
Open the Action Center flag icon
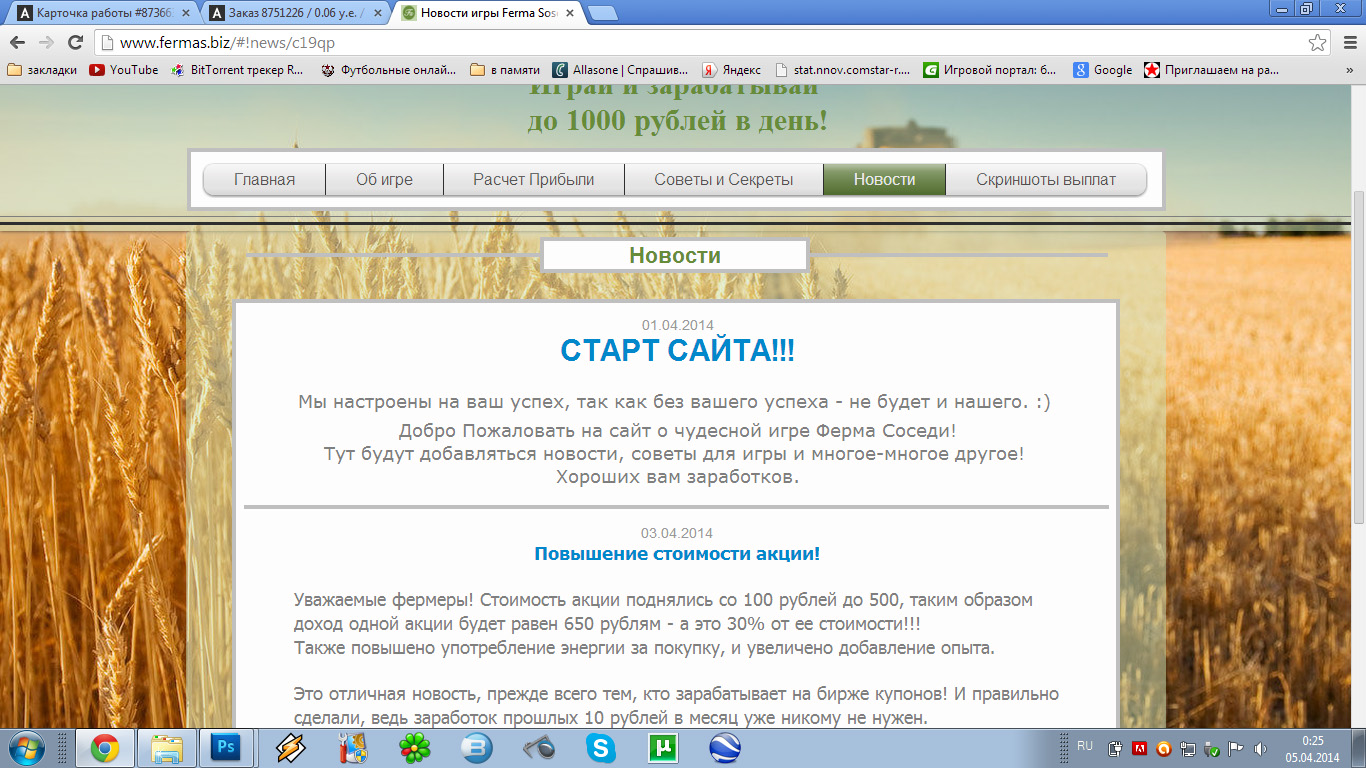pyautogui.click(x=1236, y=748)
